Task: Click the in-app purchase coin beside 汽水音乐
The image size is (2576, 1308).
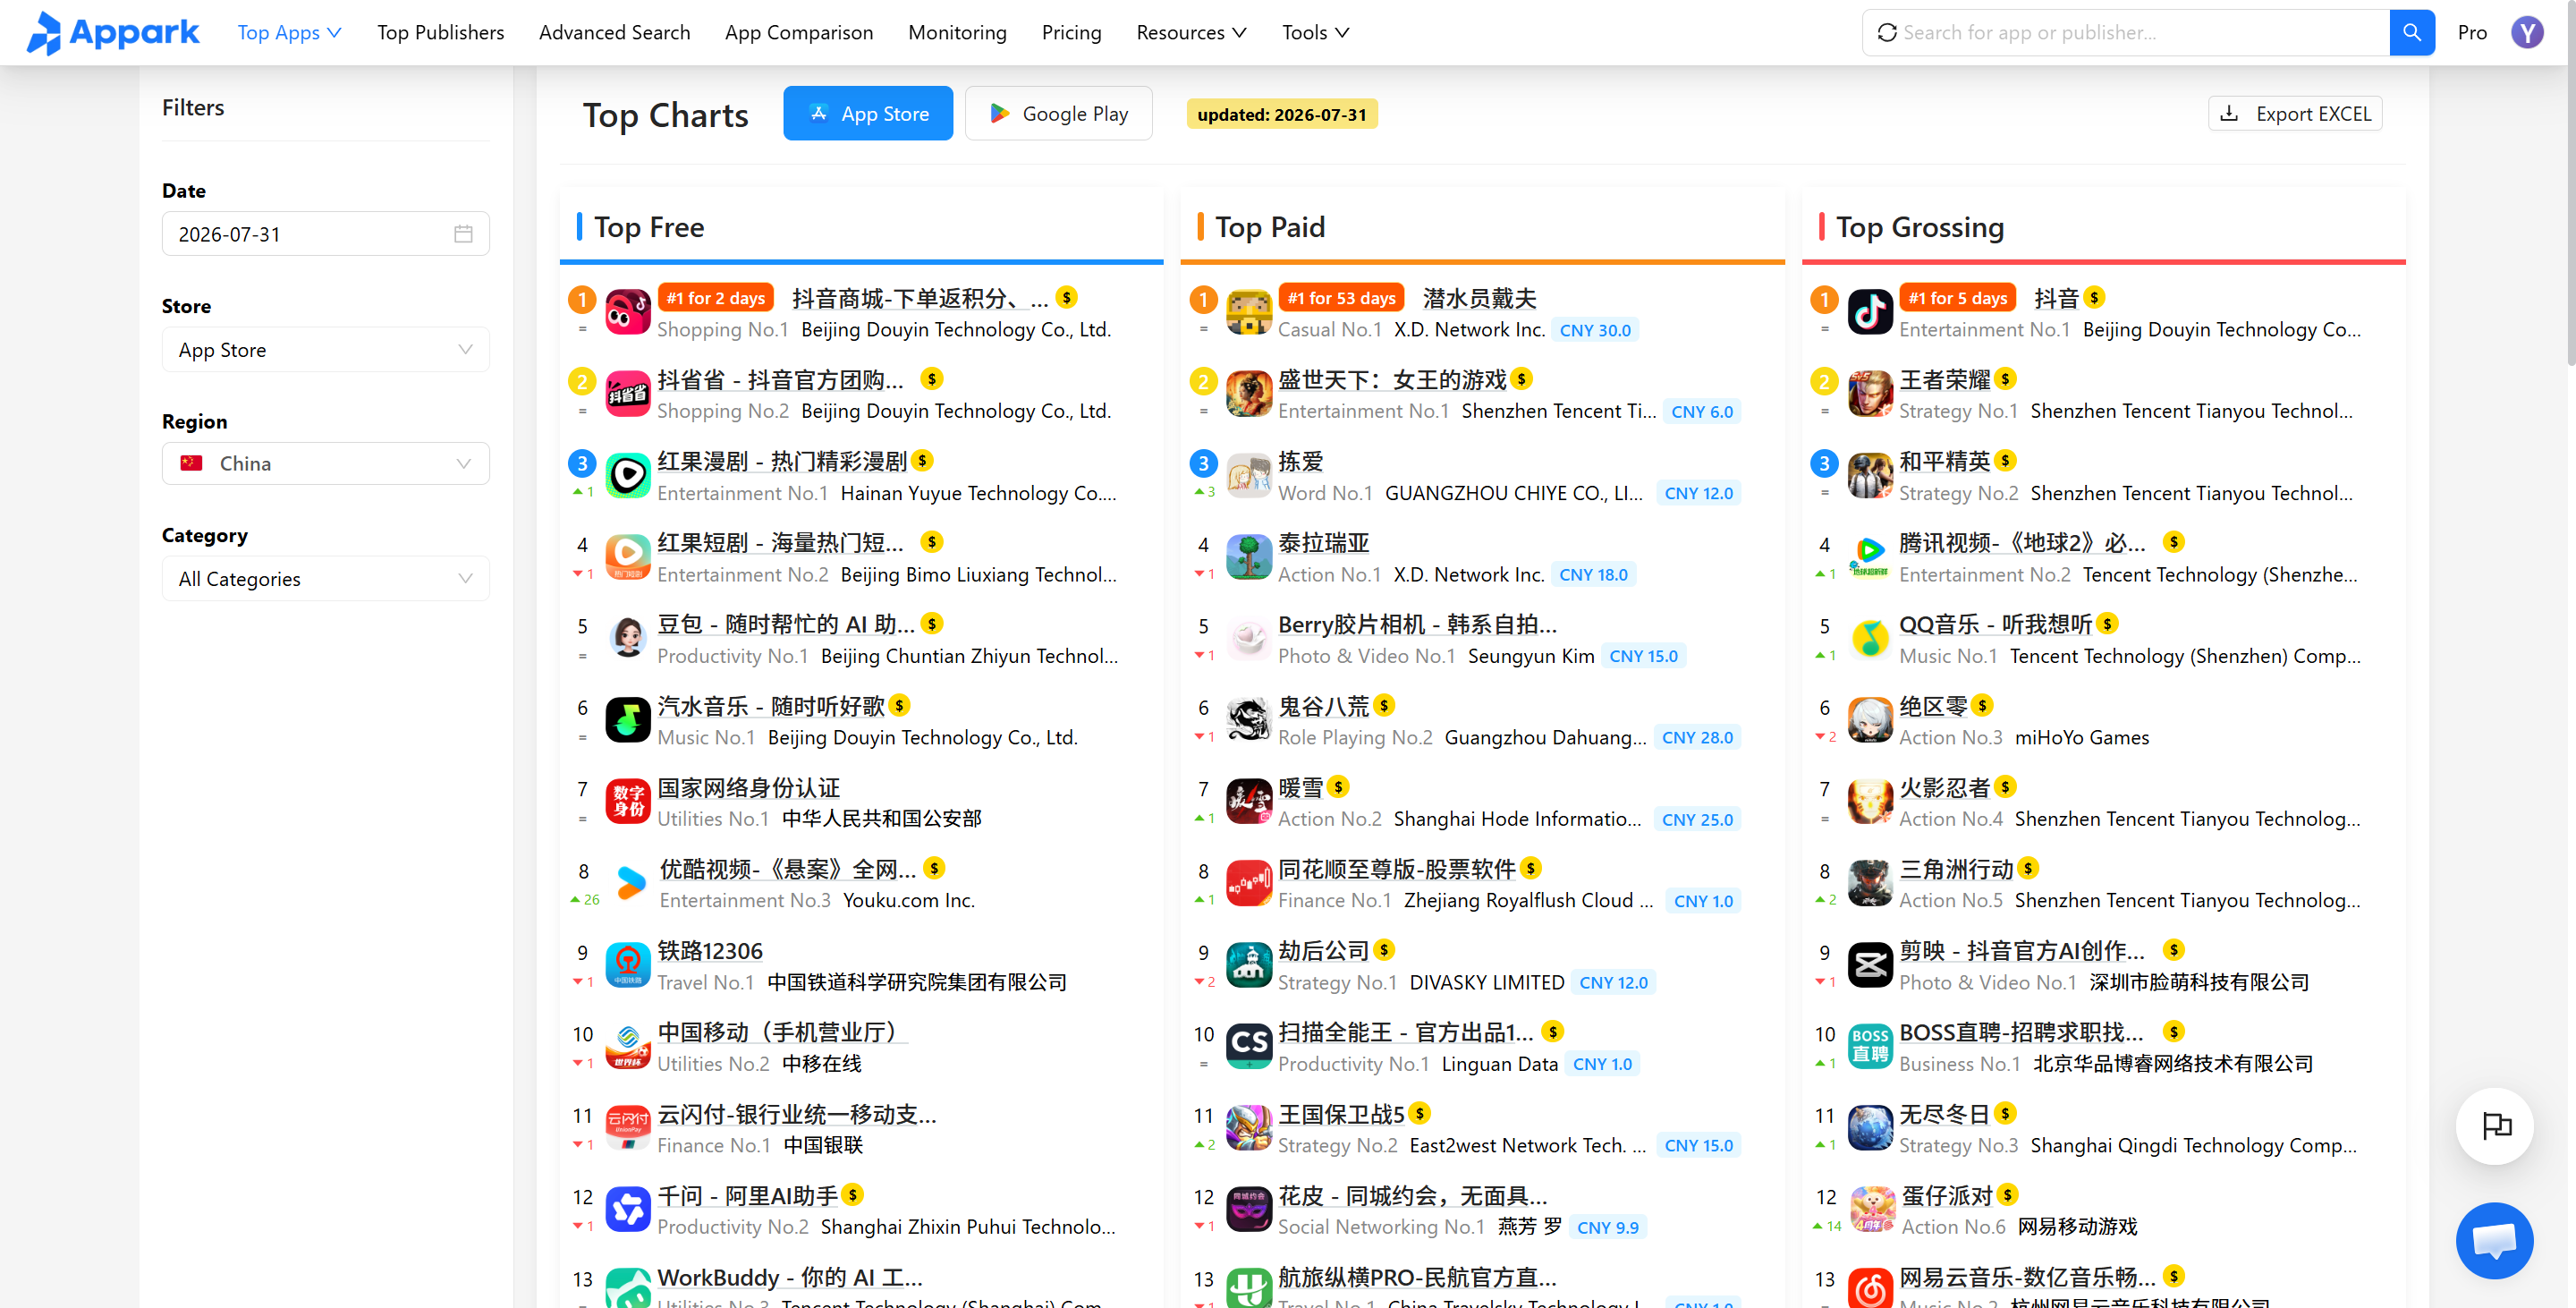Action: point(900,705)
